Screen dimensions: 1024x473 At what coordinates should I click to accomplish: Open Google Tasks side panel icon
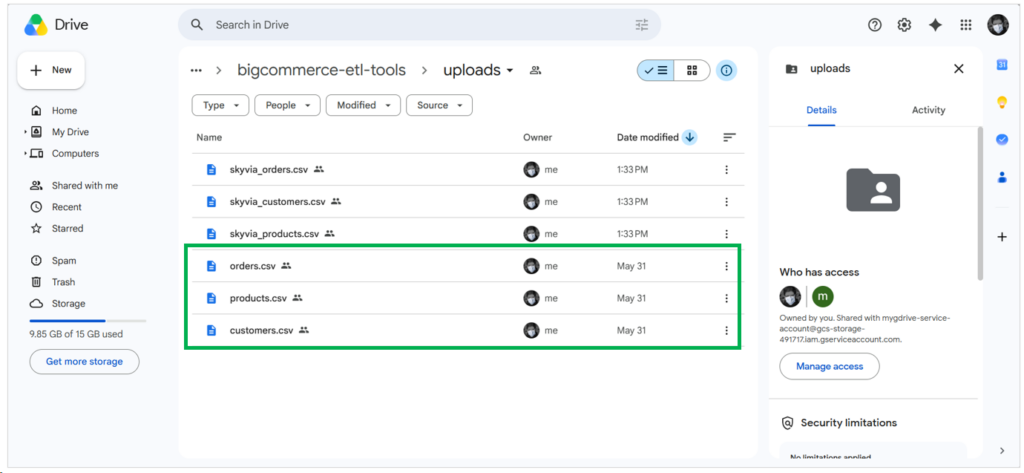coord(1002,139)
